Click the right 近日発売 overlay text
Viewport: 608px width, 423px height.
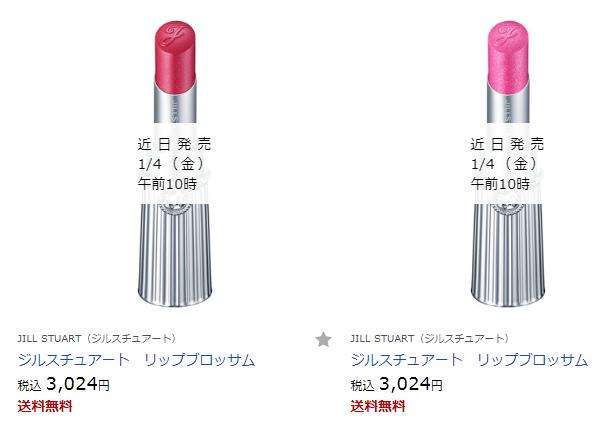[507, 144]
